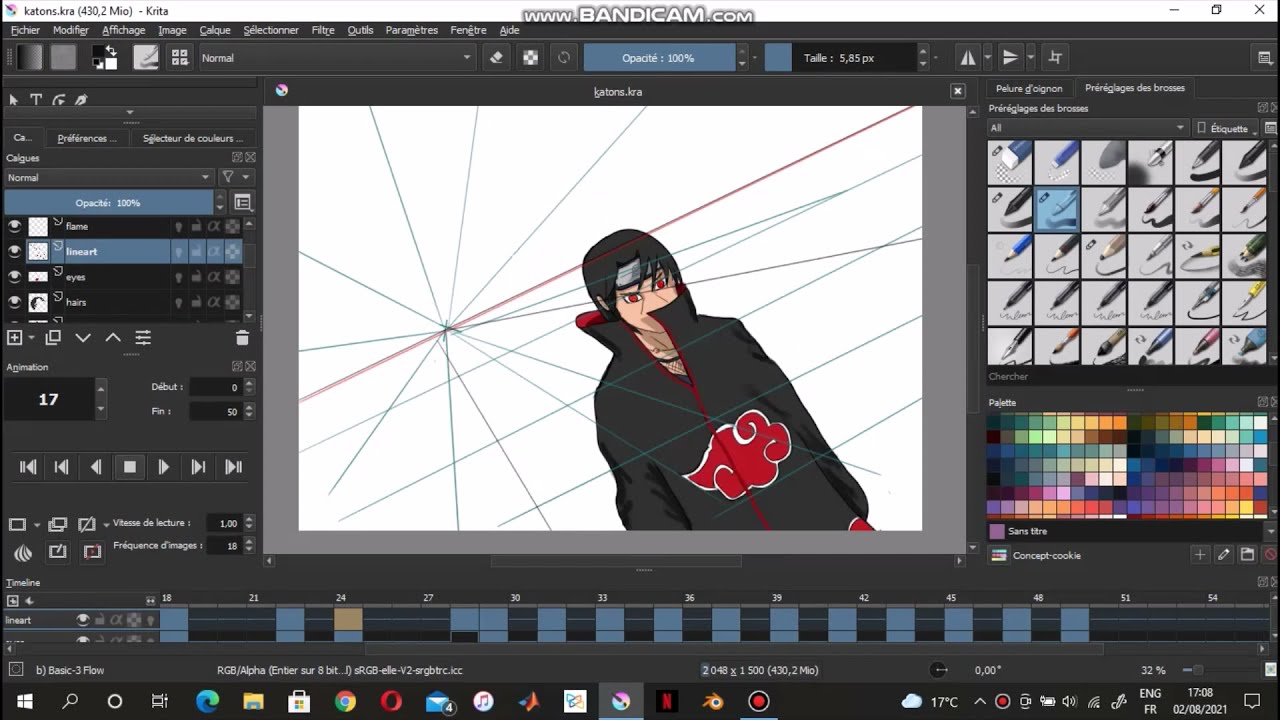
Task: Jump to last animation frame
Action: click(233, 467)
